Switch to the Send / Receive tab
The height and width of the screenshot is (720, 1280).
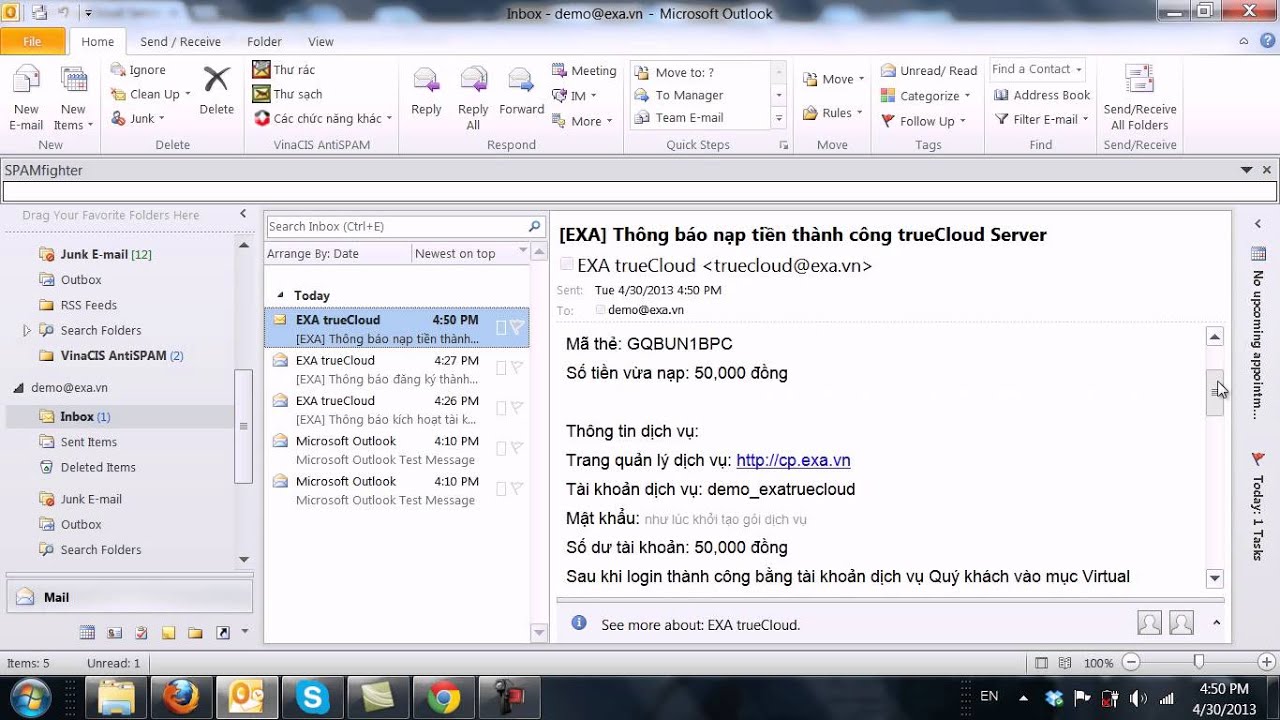click(180, 42)
